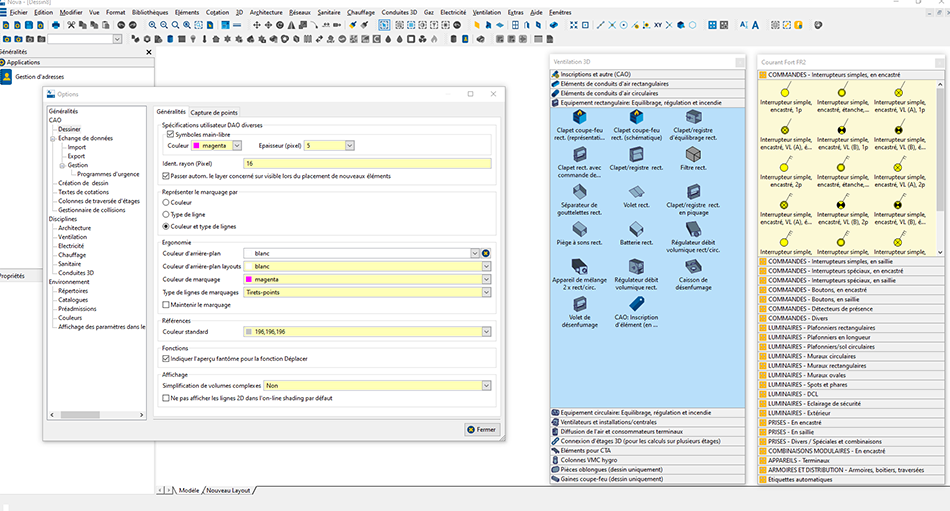Choose the Caisson de désenfumage icon
The width and height of the screenshot is (950, 511).
click(692, 265)
